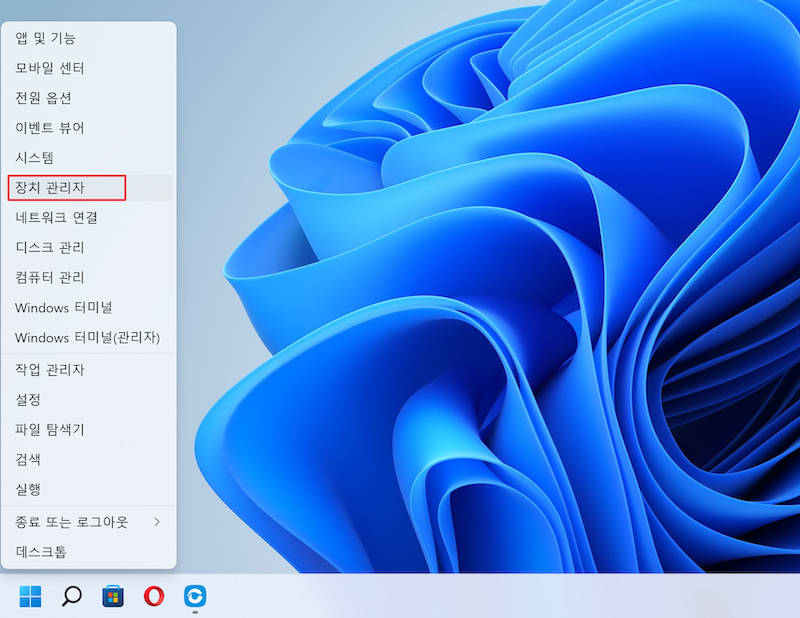
Task: Choose 데스크톱 at the menu bottom
Action: click(89, 552)
